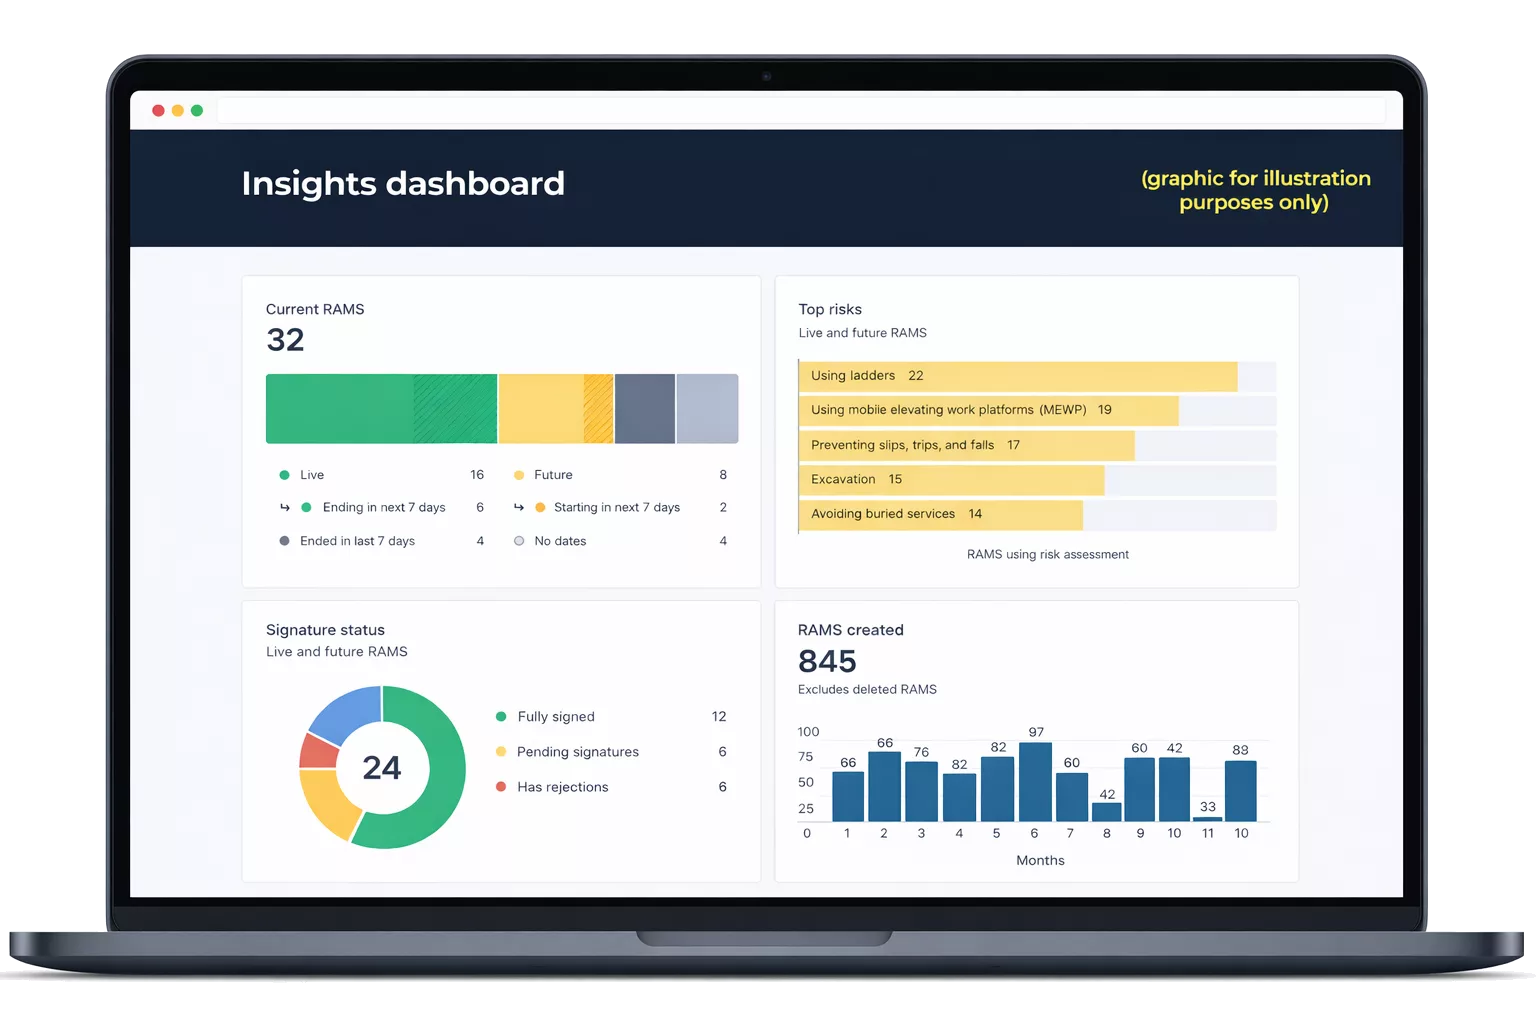
Task: Select the Using ladders risk bar
Action: click(x=1017, y=376)
